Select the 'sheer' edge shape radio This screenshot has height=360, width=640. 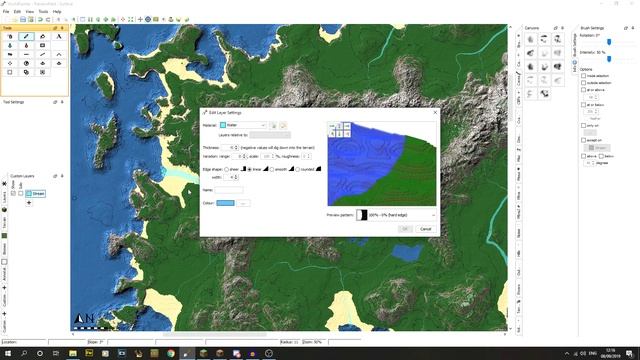click(227, 169)
